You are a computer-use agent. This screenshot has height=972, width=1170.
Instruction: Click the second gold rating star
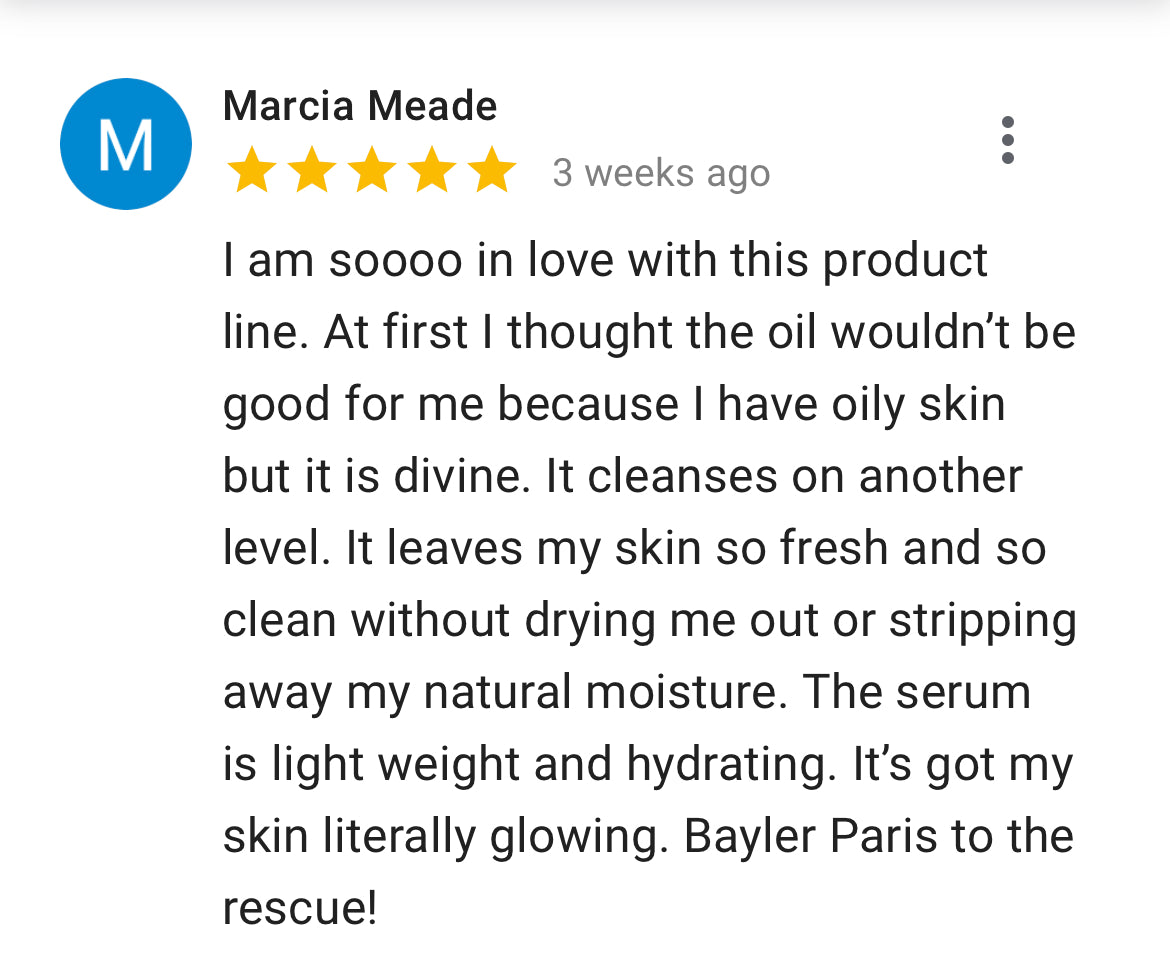[312, 171]
